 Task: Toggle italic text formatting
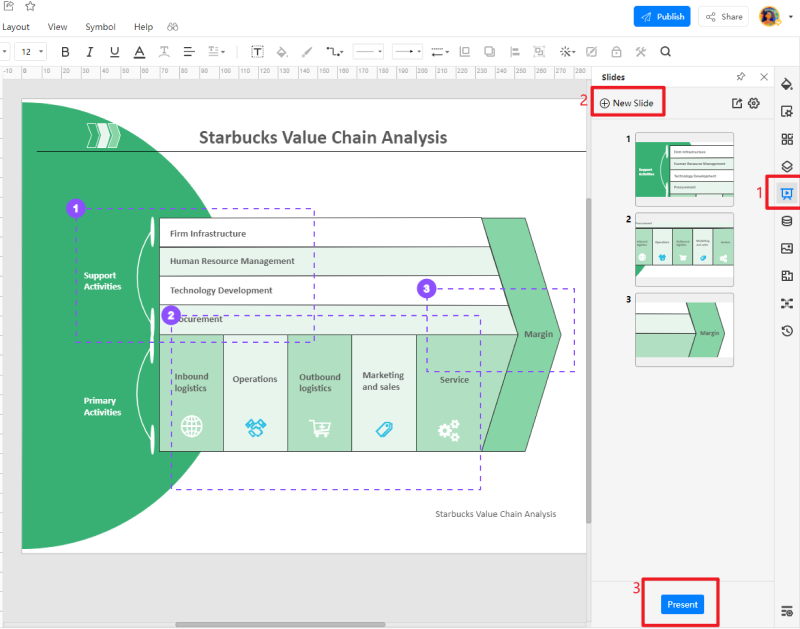[x=90, y=52]
